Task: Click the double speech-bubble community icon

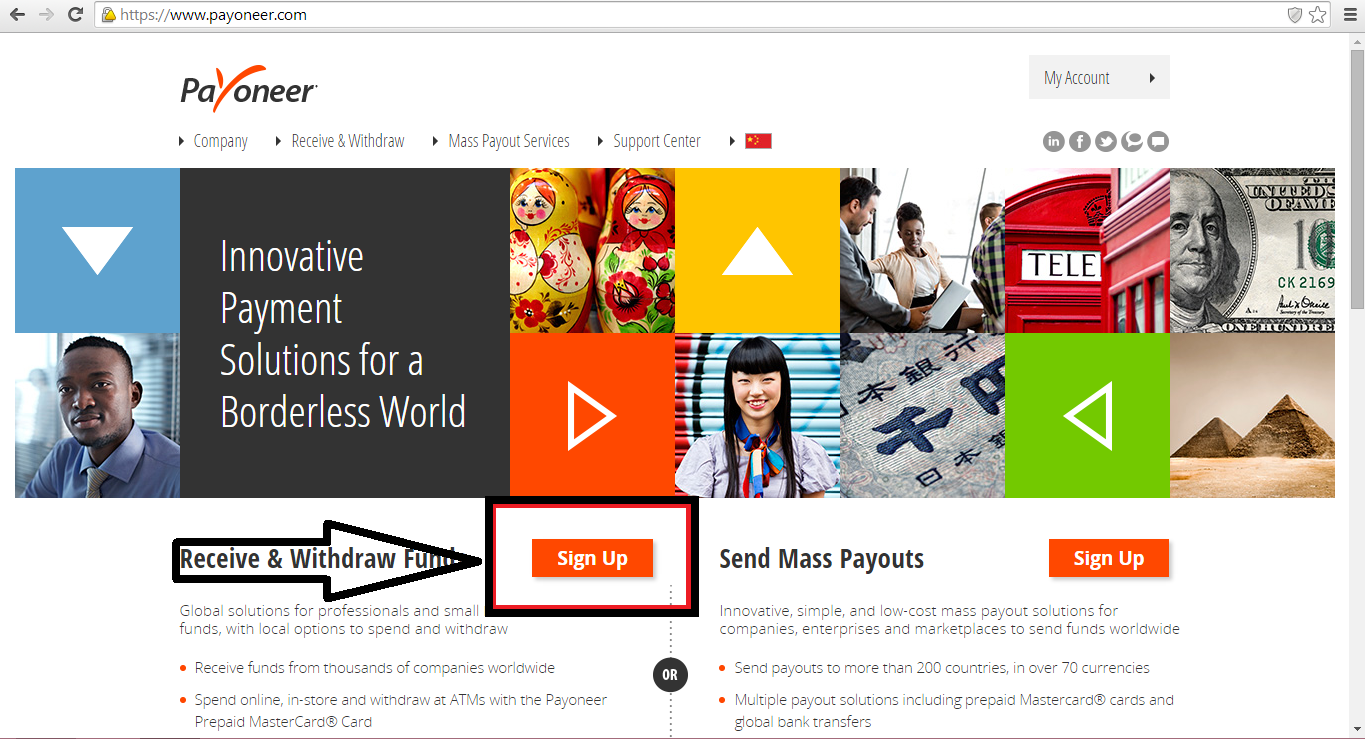Action: [x=1132, y=141]
